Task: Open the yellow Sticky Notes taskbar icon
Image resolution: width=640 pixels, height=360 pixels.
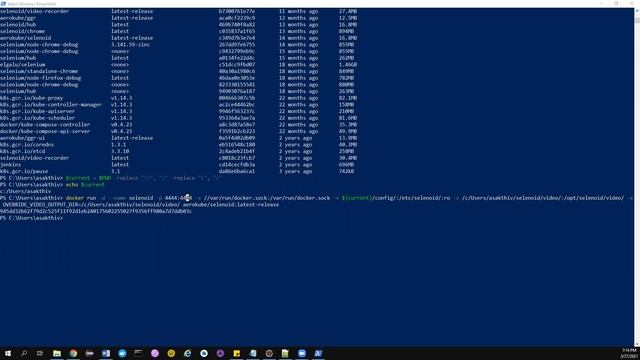Action: pos(236,353)
